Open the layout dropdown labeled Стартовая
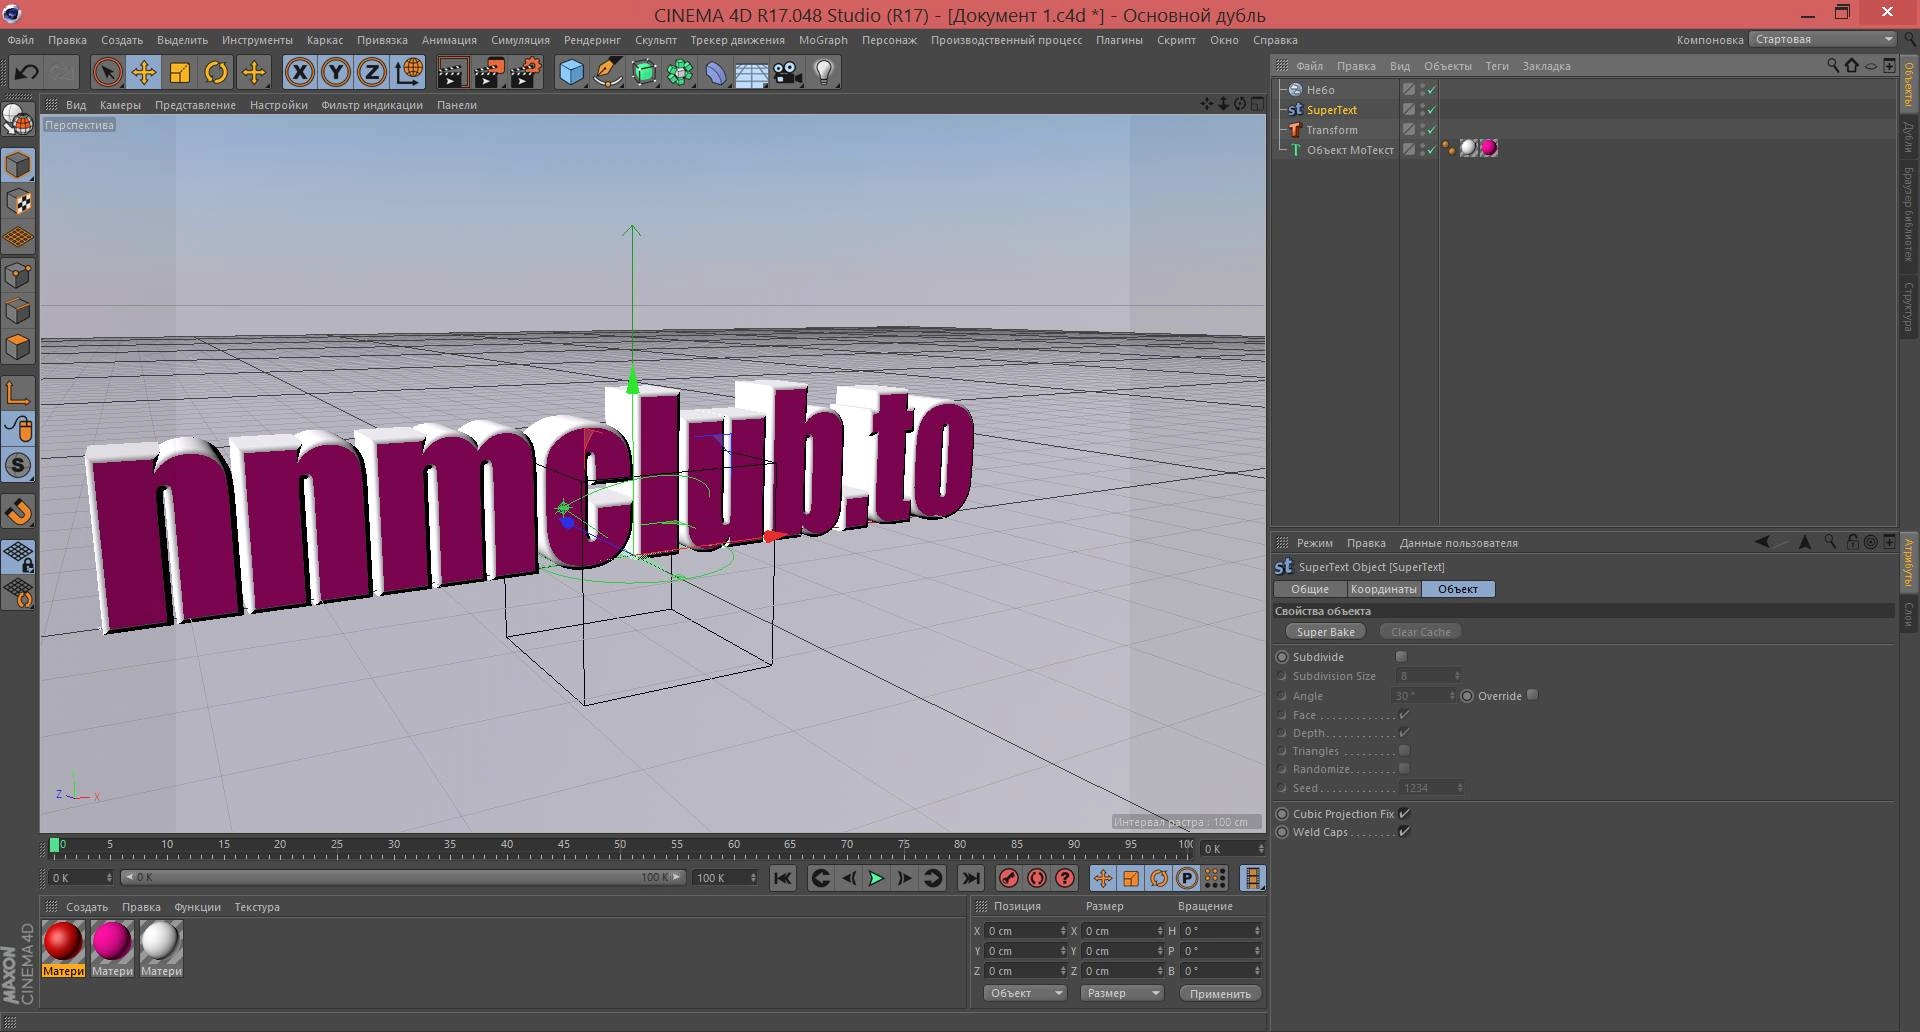 (1823, 39)
